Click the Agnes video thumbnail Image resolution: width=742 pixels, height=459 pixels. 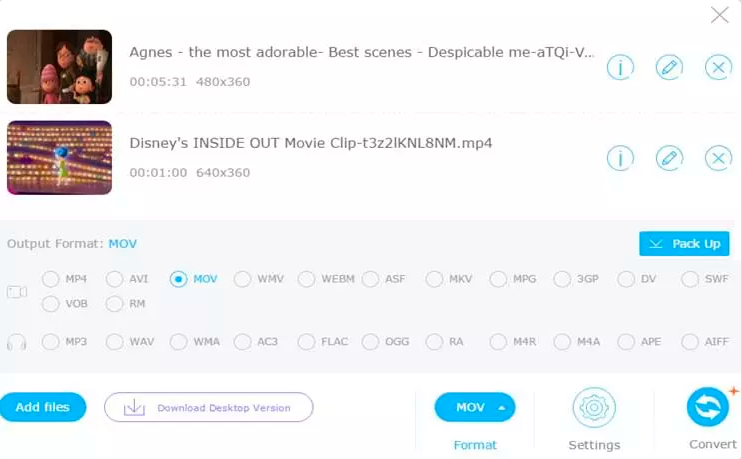pyautogui.click(x=59, y=67)
